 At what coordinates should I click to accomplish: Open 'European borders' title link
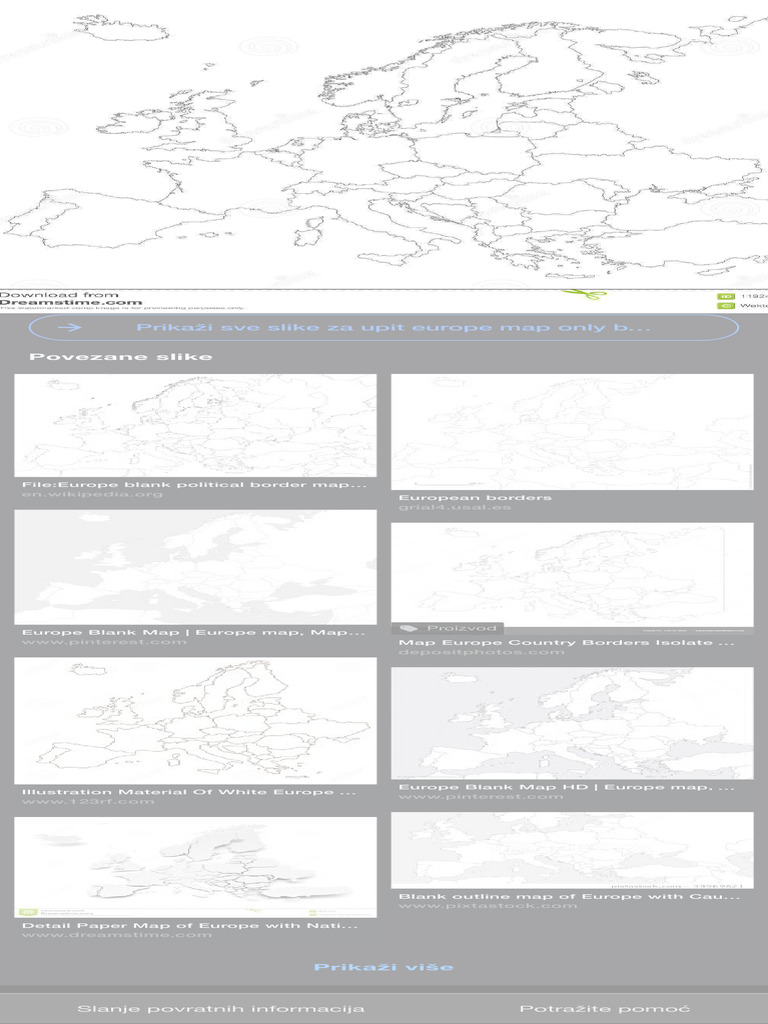point(475,498)
